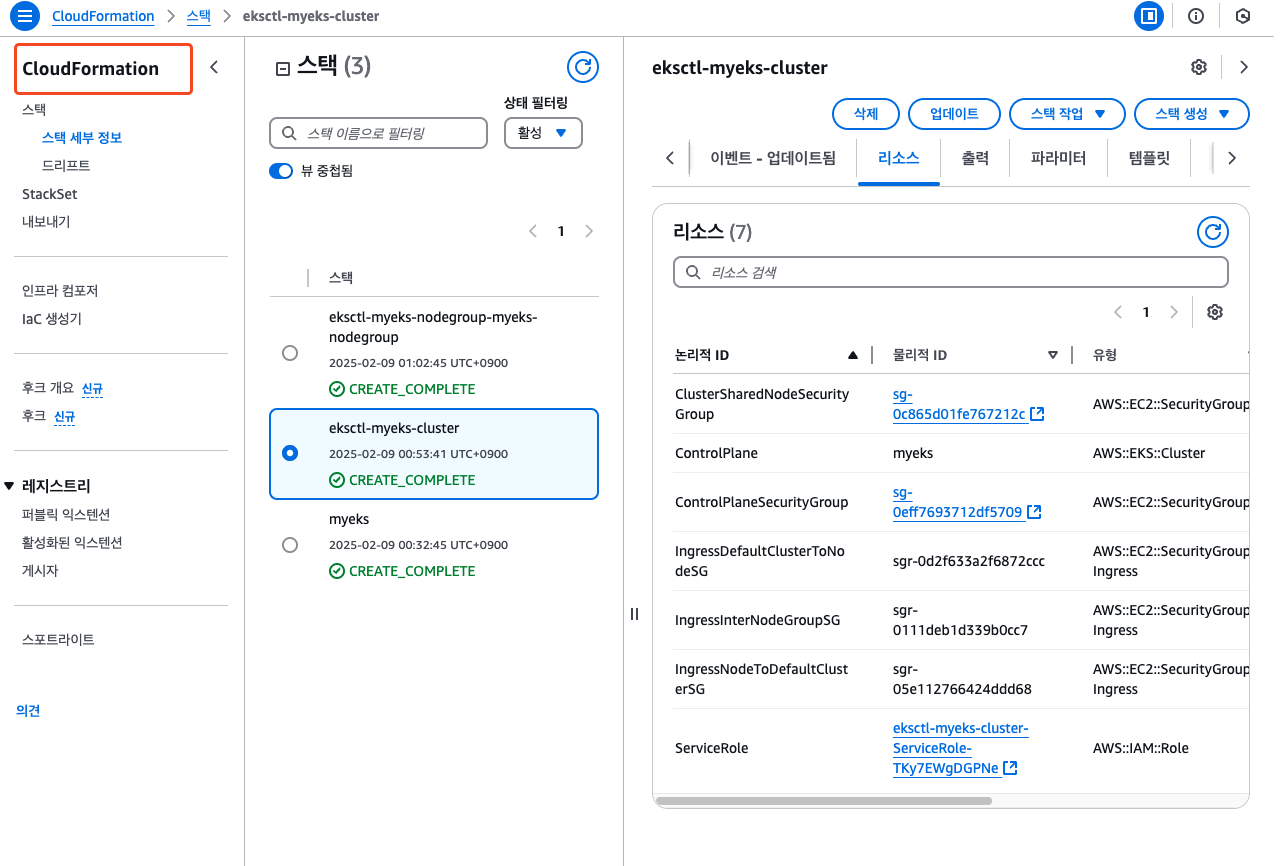Screen dimensions: 1280x866
Task: Go to next resources page
Action: pyautogui.click(x=1174, y=312)
